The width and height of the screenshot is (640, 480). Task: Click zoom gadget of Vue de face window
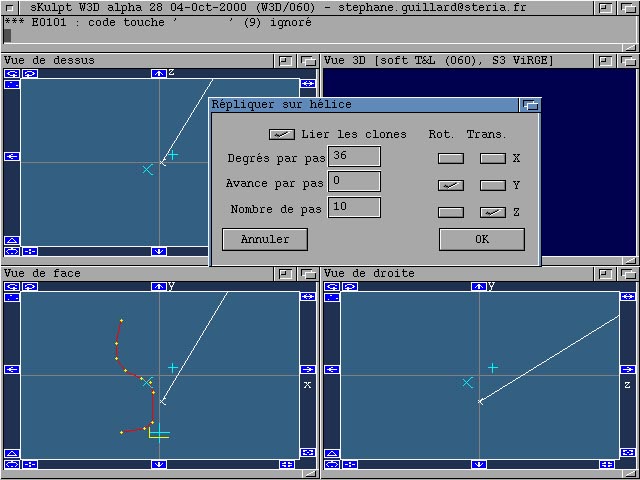285,274
